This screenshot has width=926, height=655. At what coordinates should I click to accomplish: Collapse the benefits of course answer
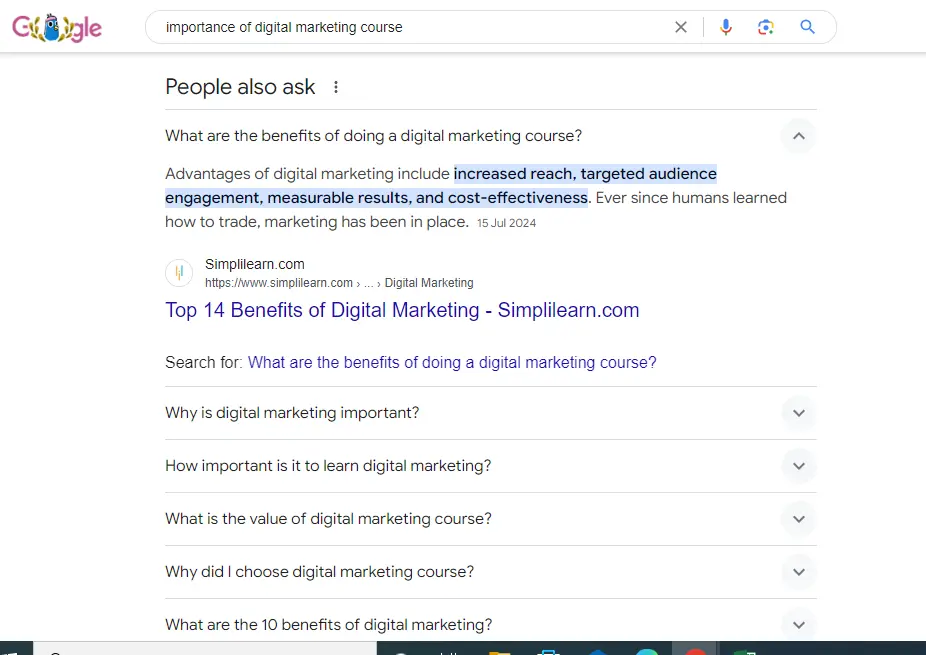tap(798, 136)
